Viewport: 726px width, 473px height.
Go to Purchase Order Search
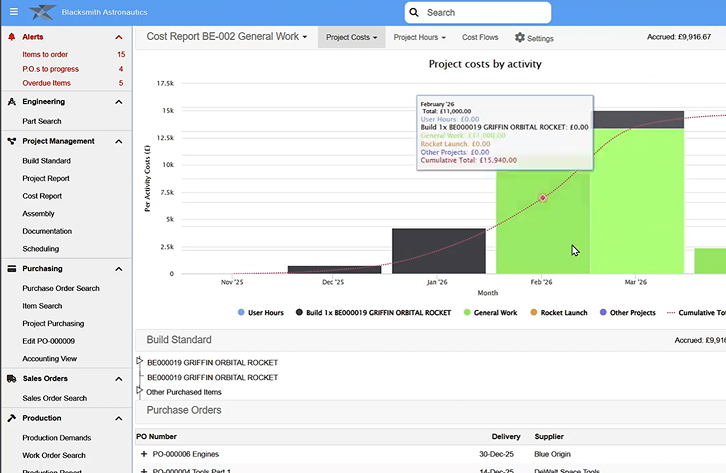click(x=61, y=288)
